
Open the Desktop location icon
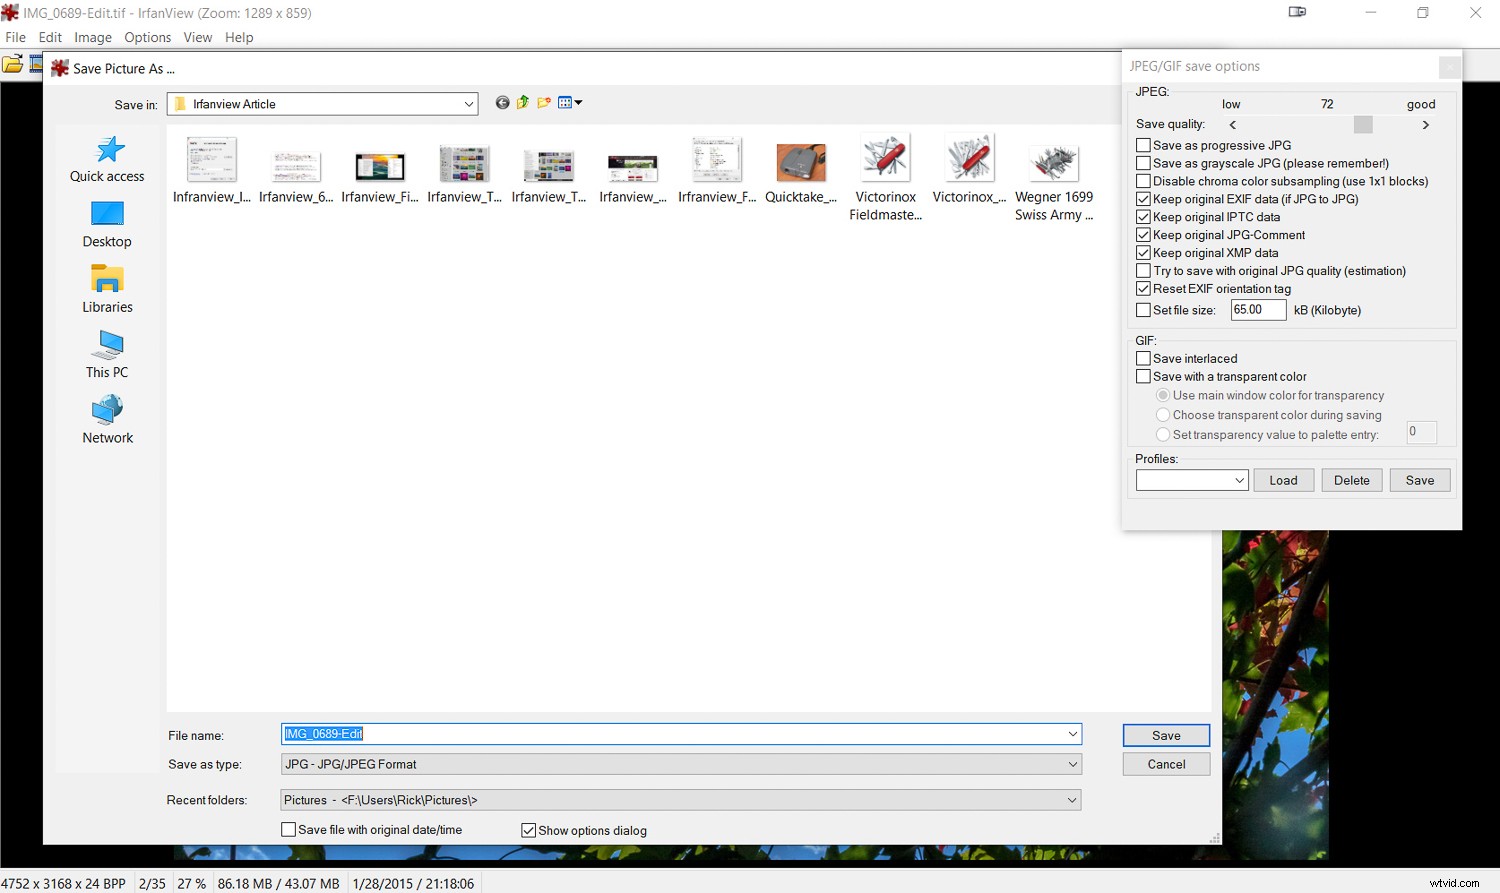(x=106, y=224)
